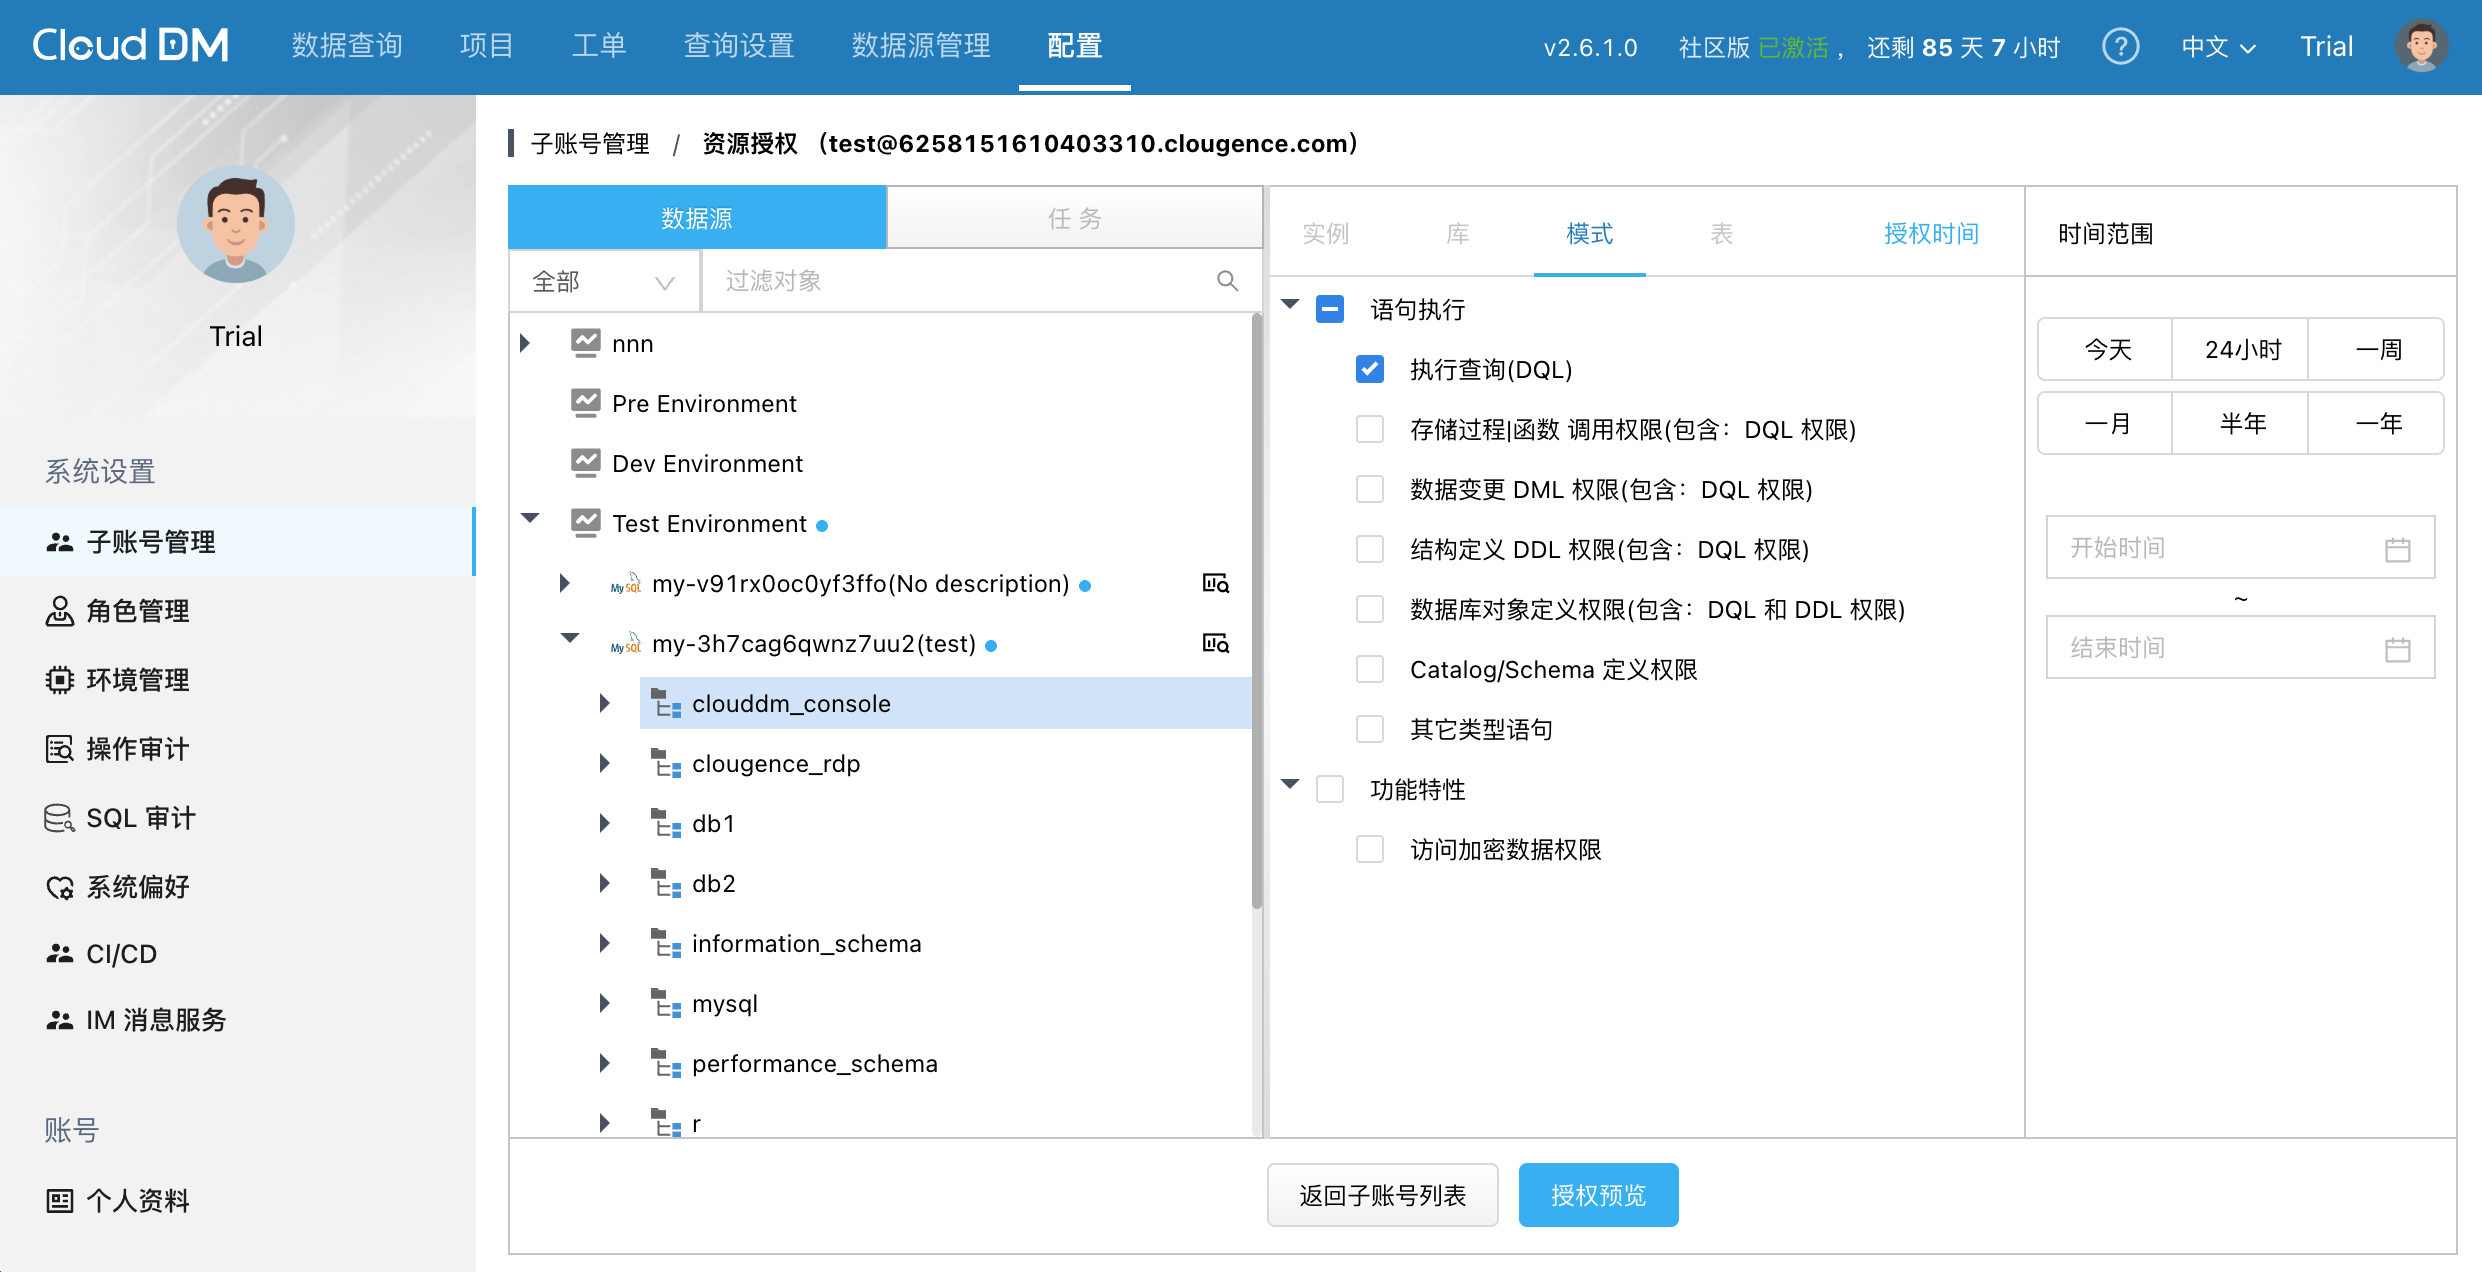Enable the DML data change permission checkbox
Screen dimensions: 2482x1272
[1369, 489]
